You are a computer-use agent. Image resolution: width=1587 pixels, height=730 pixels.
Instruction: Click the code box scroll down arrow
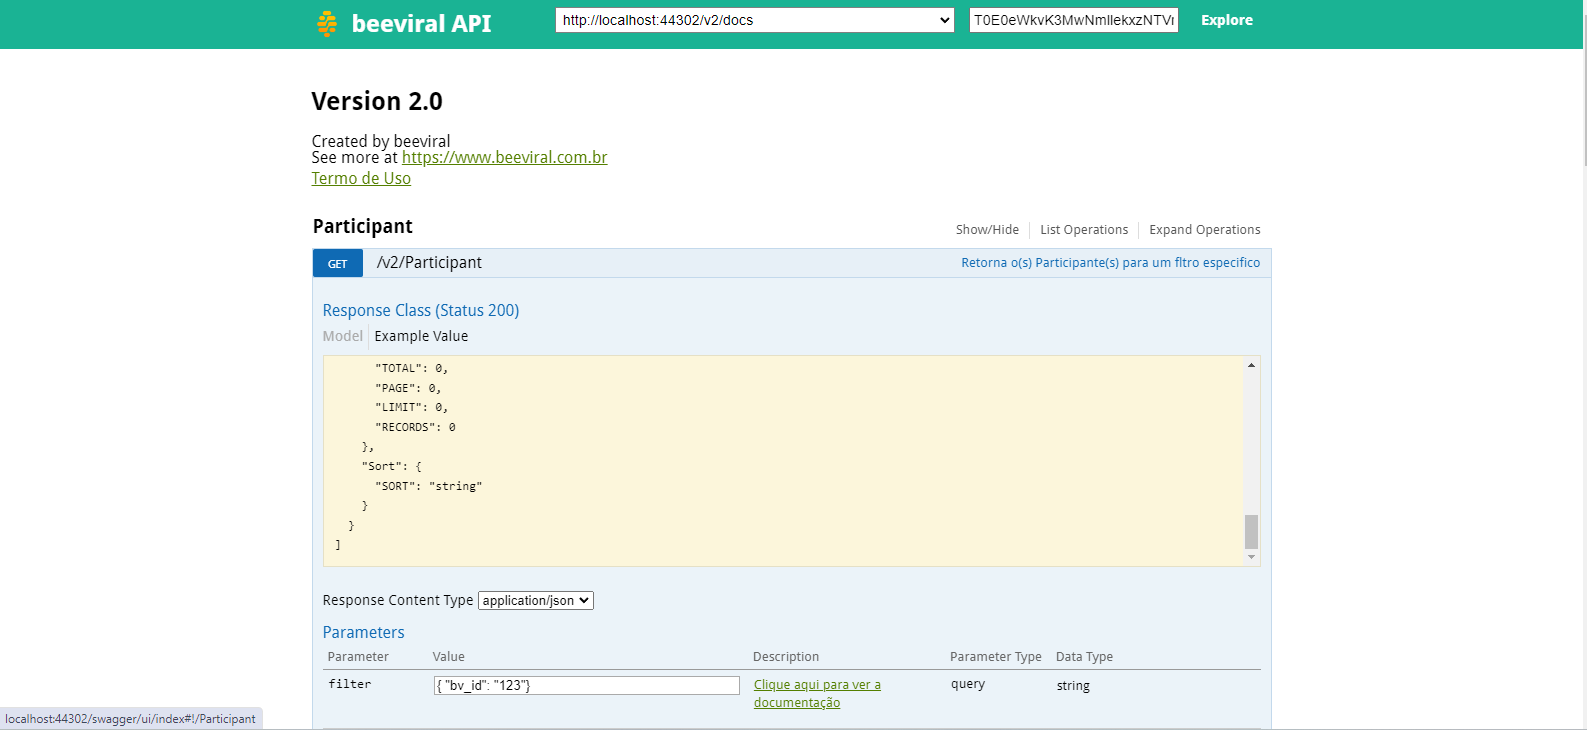click(1251, 557)
